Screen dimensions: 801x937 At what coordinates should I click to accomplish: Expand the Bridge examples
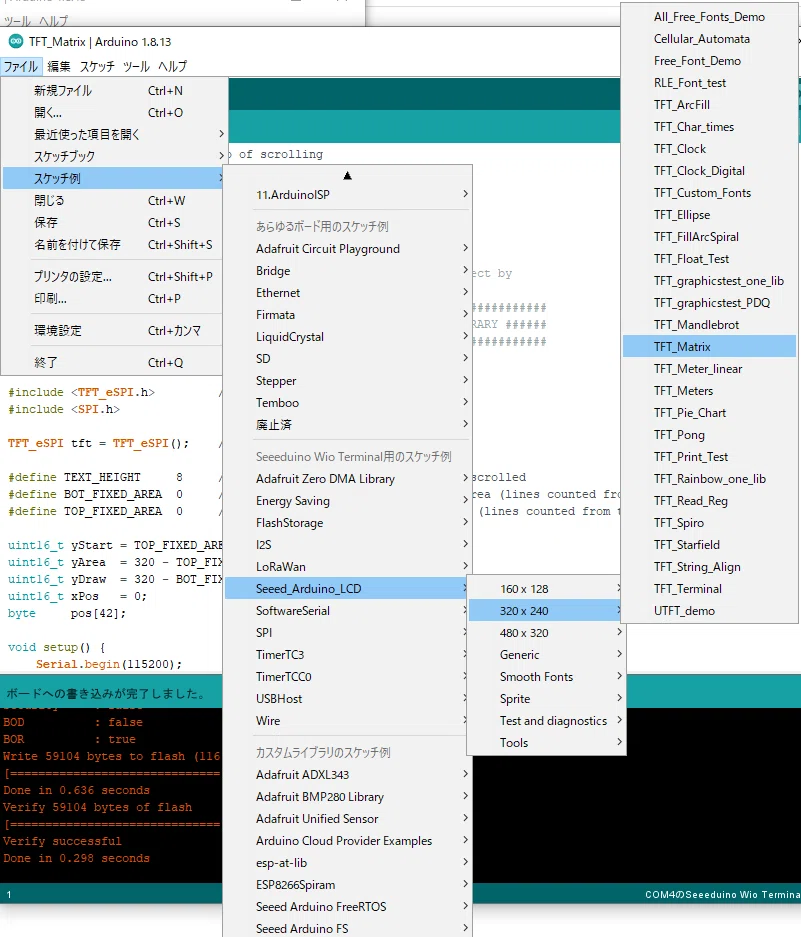pyautogui.click(x=348, y=271)
